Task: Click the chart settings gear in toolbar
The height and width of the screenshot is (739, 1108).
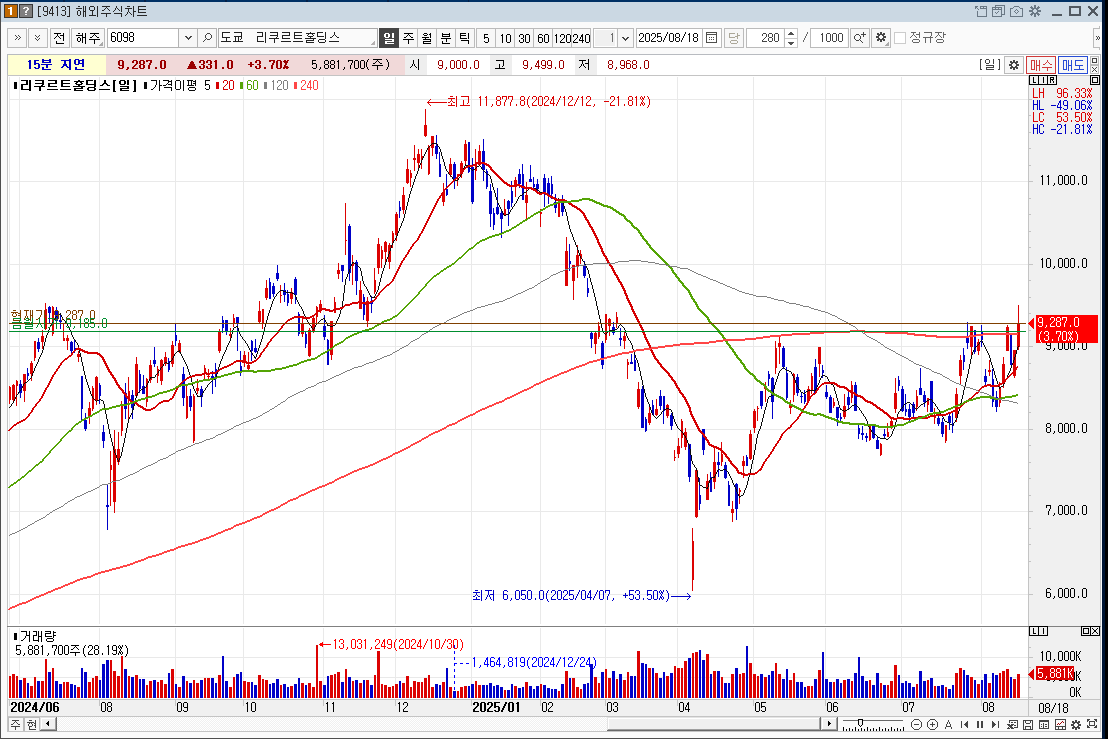Action: (880, 38)
